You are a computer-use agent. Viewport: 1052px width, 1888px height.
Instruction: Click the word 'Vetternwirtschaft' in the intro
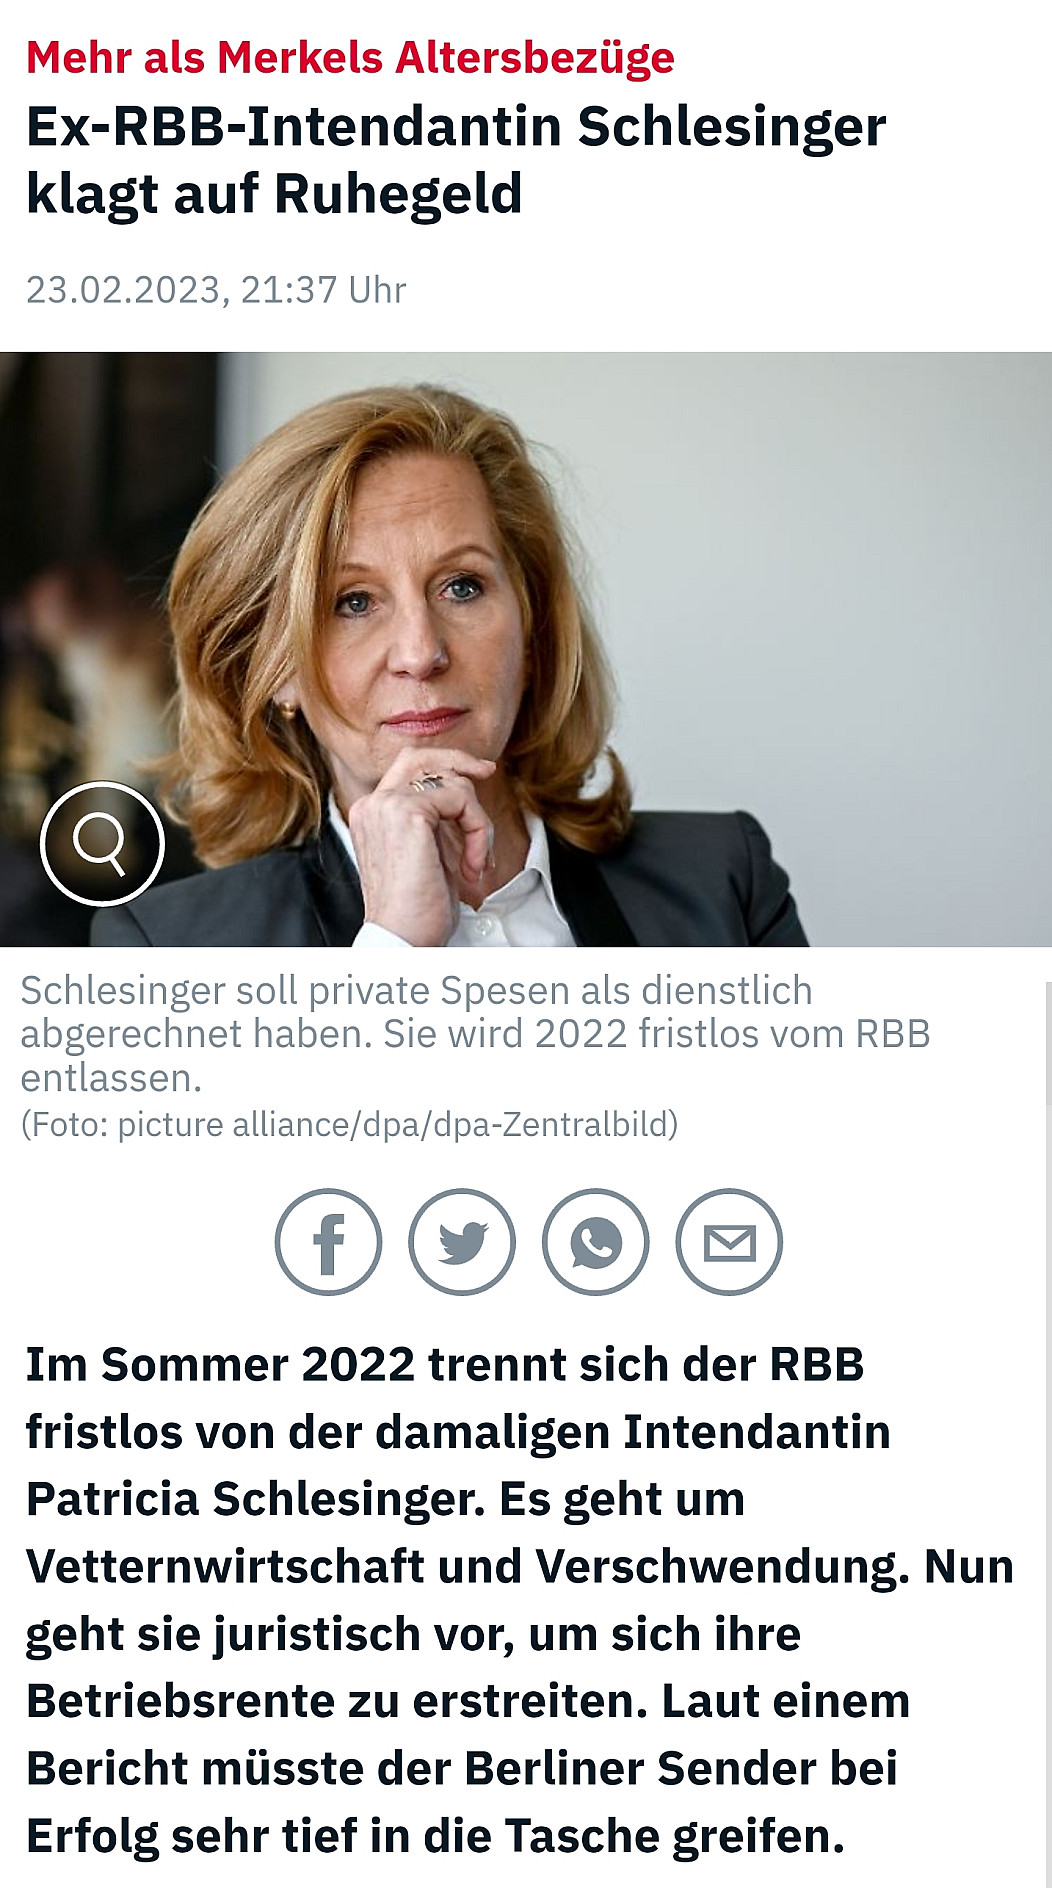pyautogui.click(x=225, y=1566)
